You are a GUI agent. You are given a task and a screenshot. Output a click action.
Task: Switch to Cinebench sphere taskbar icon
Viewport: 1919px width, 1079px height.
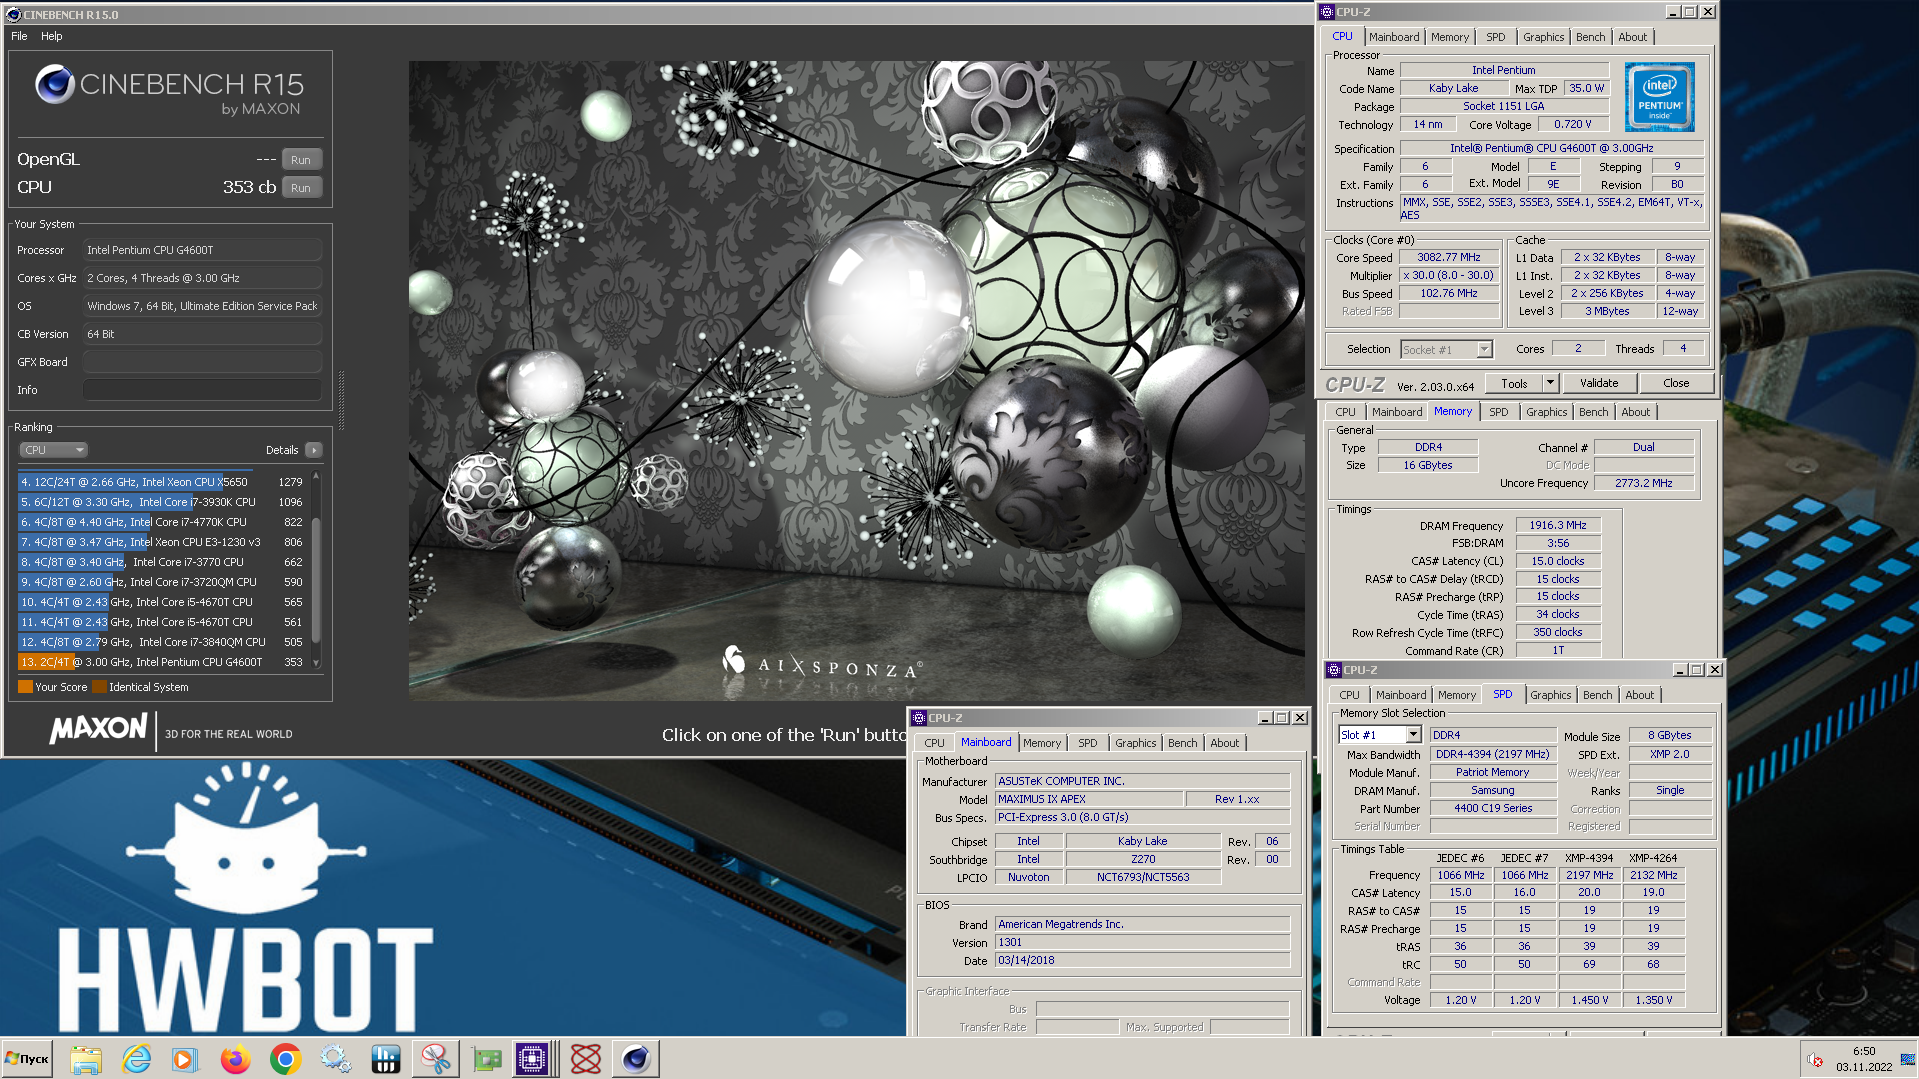(x=636, y=1059)
